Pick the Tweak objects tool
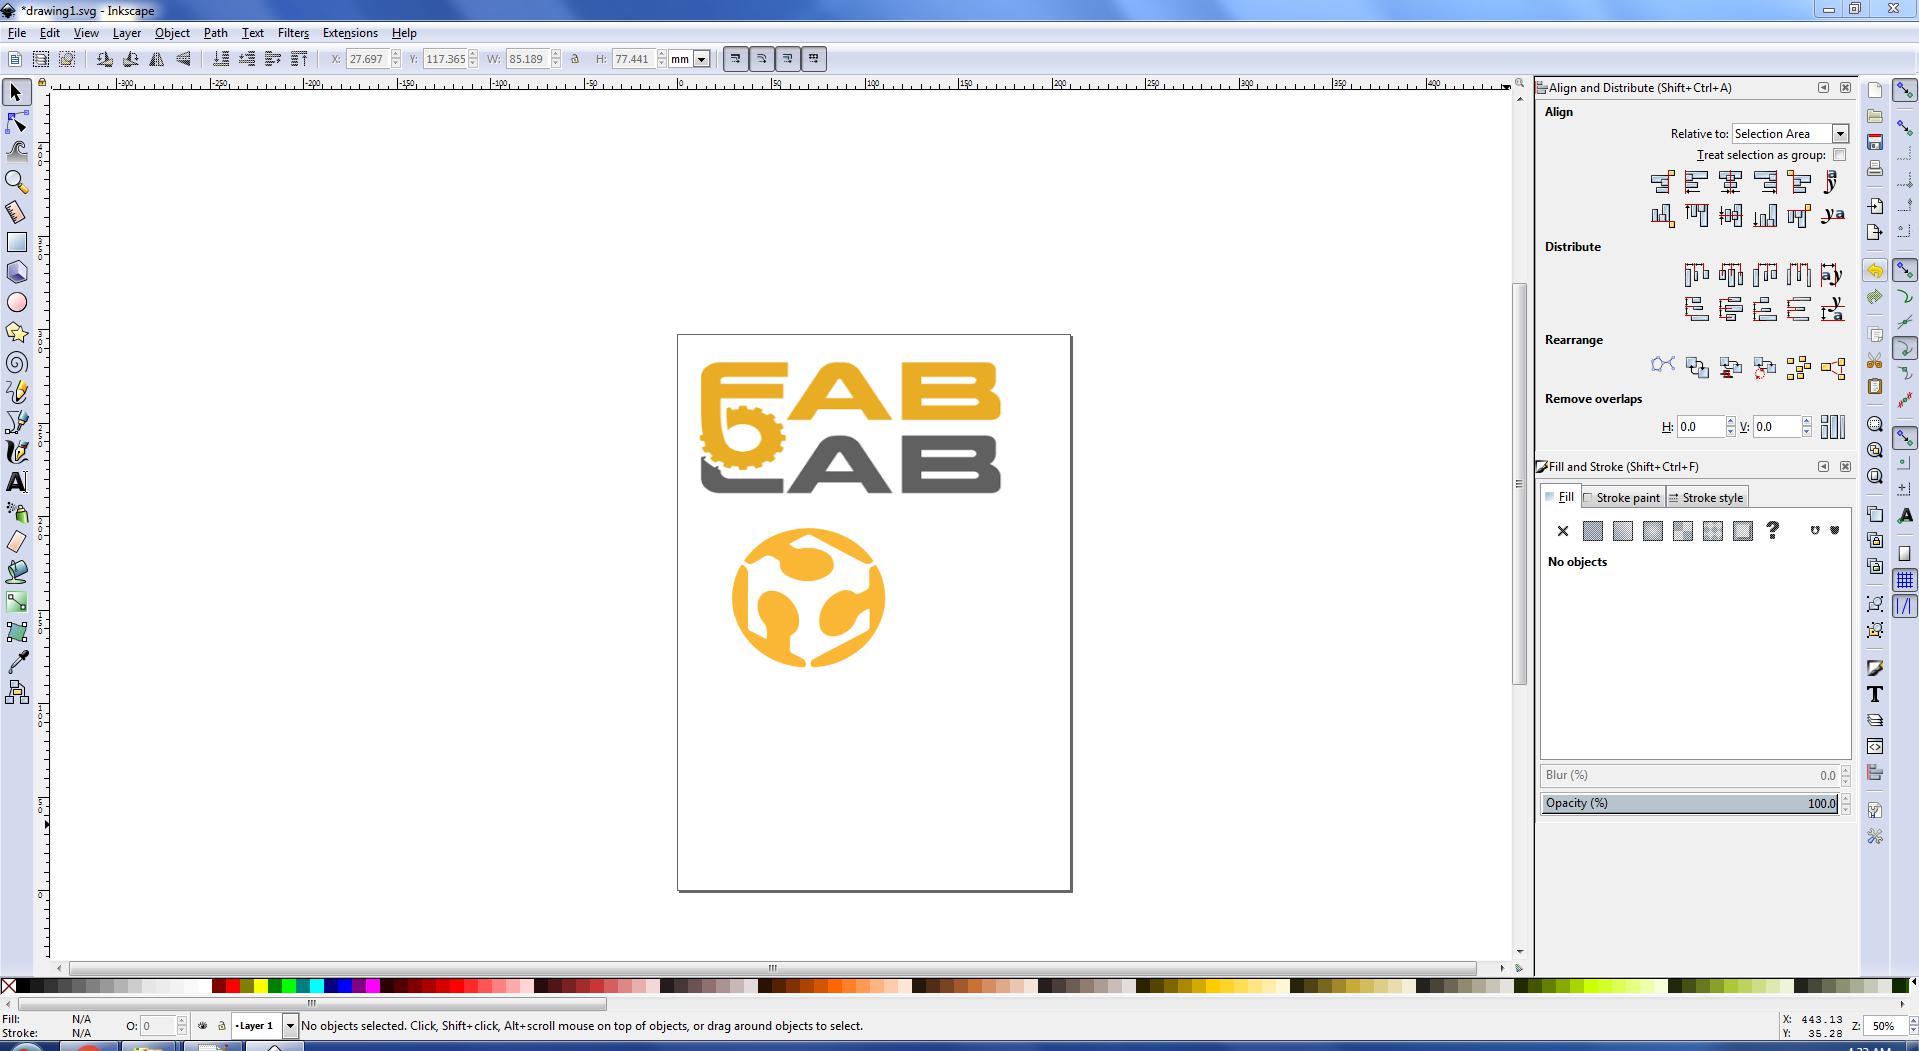 tap(17, 152)
